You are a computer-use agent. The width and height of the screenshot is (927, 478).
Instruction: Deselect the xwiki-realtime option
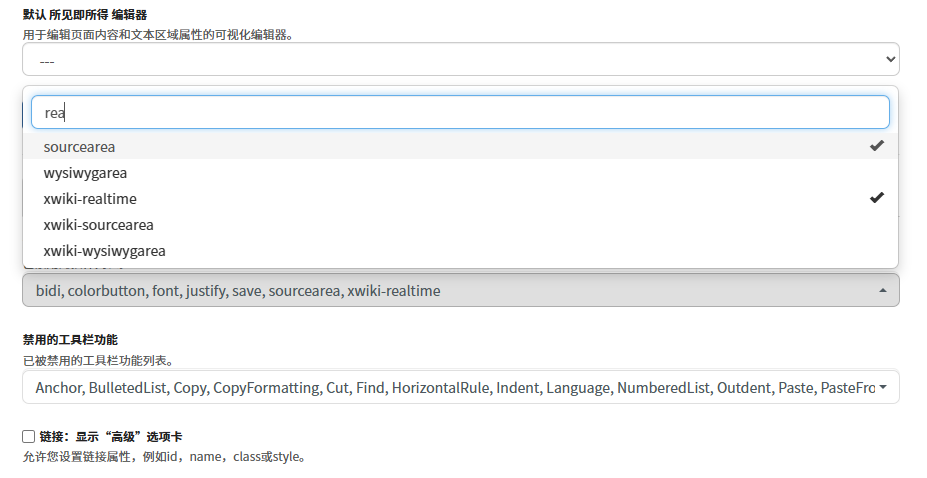[90, 199]
